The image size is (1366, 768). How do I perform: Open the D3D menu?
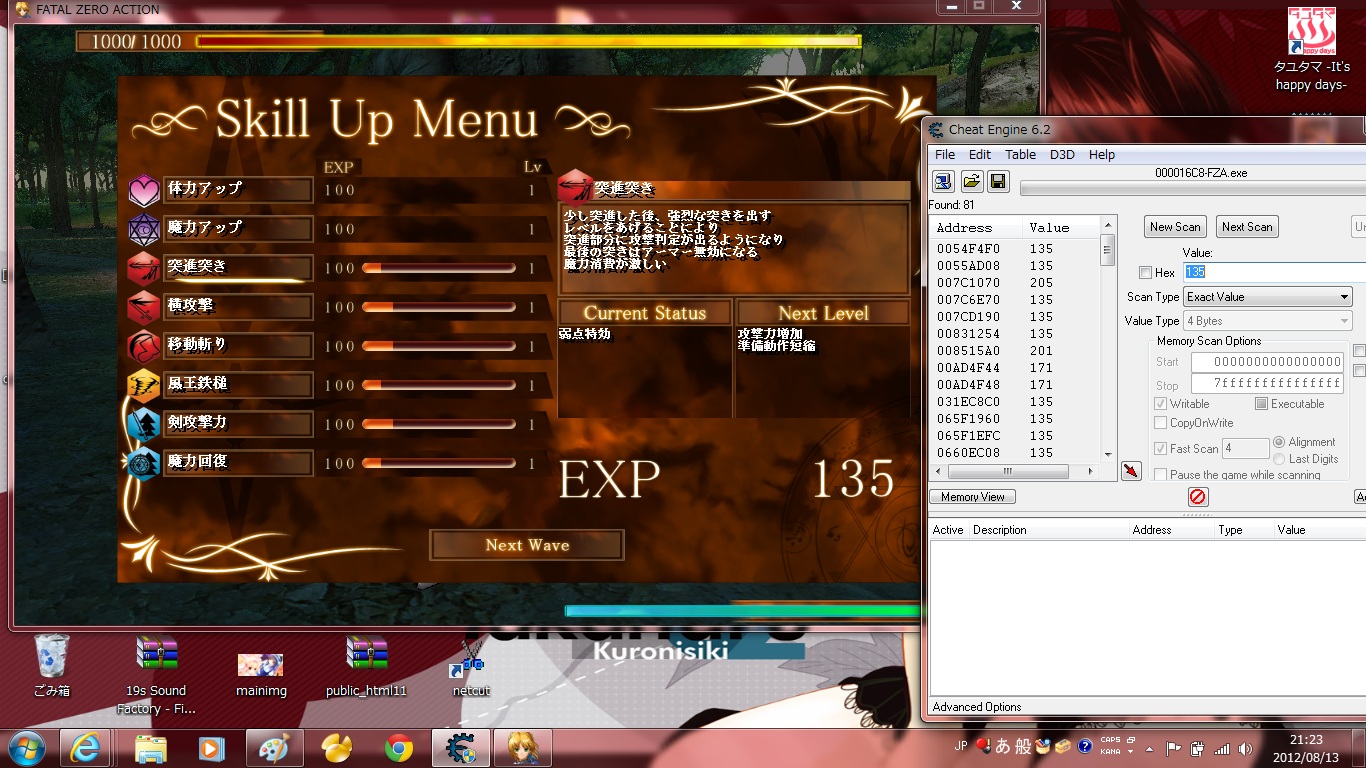point(1062,155)
